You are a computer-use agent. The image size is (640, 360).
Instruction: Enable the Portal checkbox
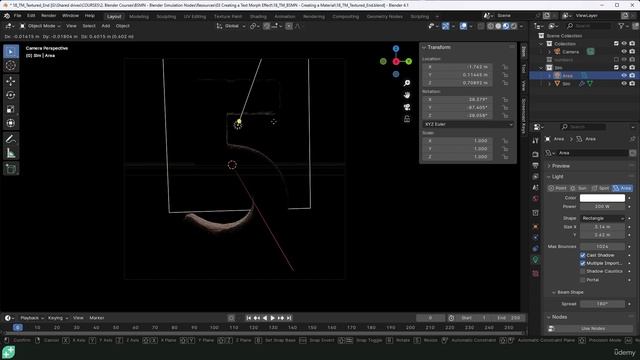582,280
